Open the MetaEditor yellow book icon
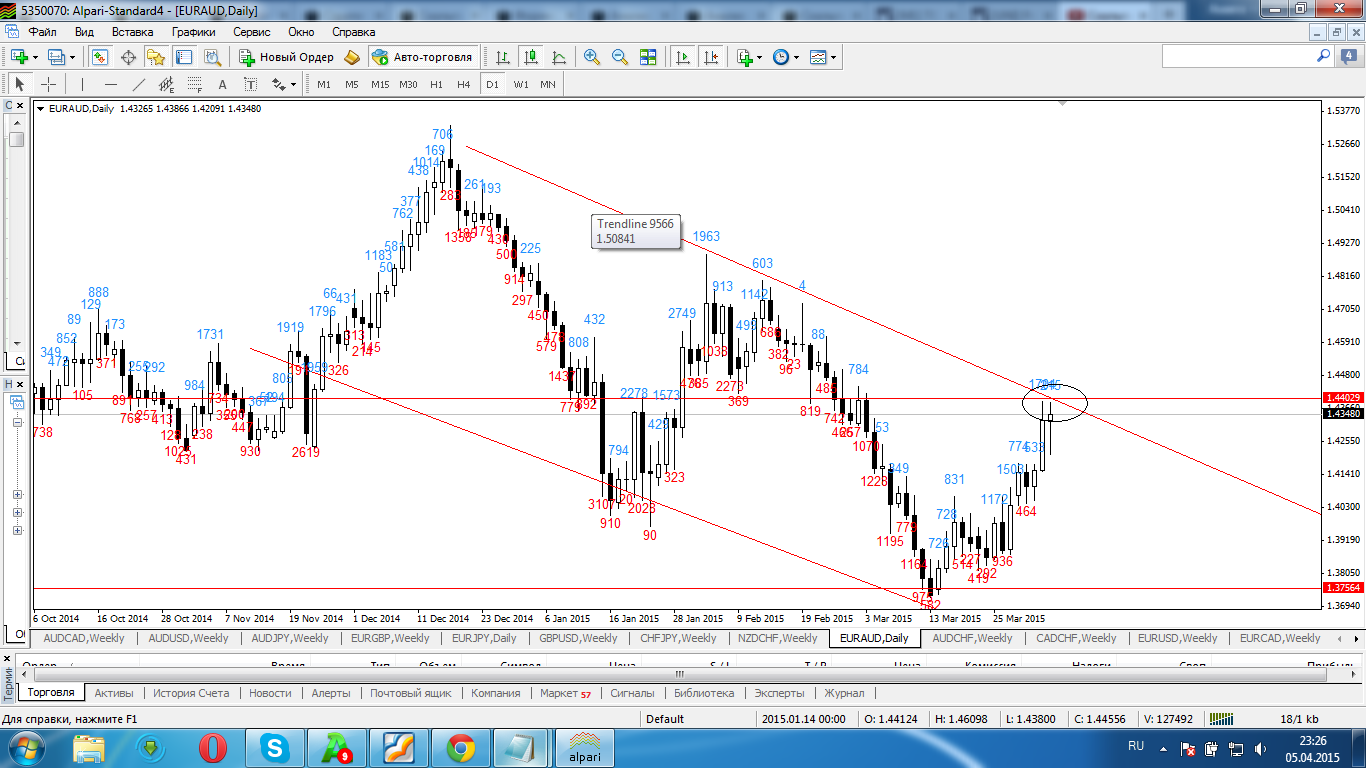The width and height of the screenshot is (1366, 768). (351, 57)
